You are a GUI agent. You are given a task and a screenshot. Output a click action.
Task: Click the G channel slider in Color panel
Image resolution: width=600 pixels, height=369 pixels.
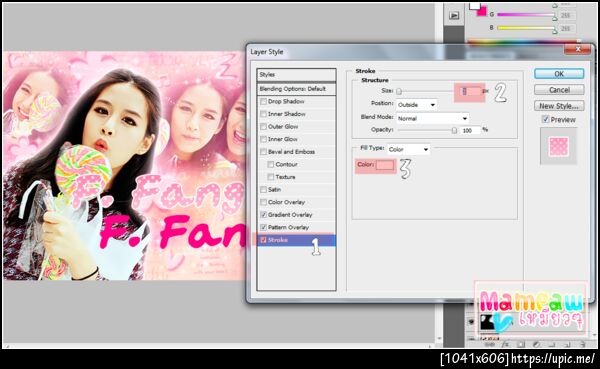coord(527,15)
